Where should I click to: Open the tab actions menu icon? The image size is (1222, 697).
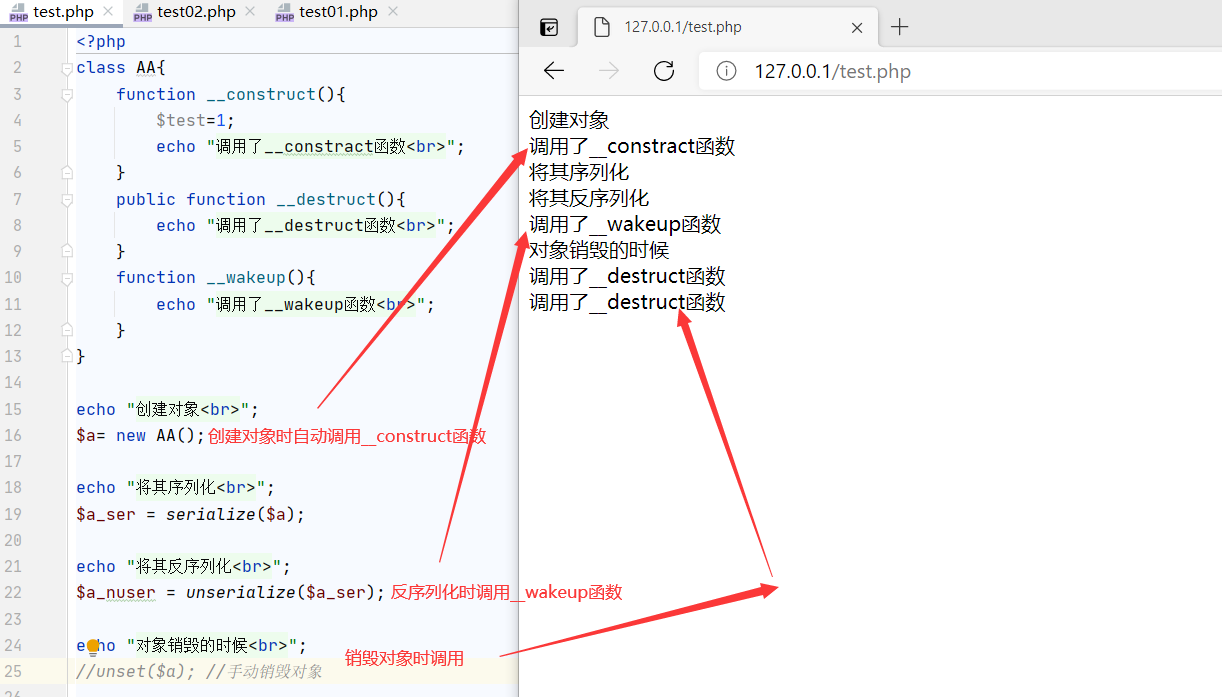point(549,27)
